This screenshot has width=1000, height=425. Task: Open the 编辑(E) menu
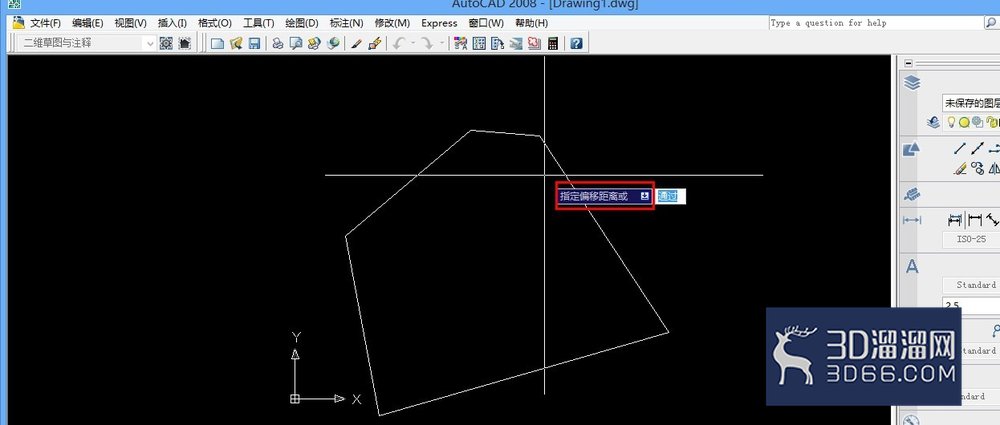click(87, 22)
